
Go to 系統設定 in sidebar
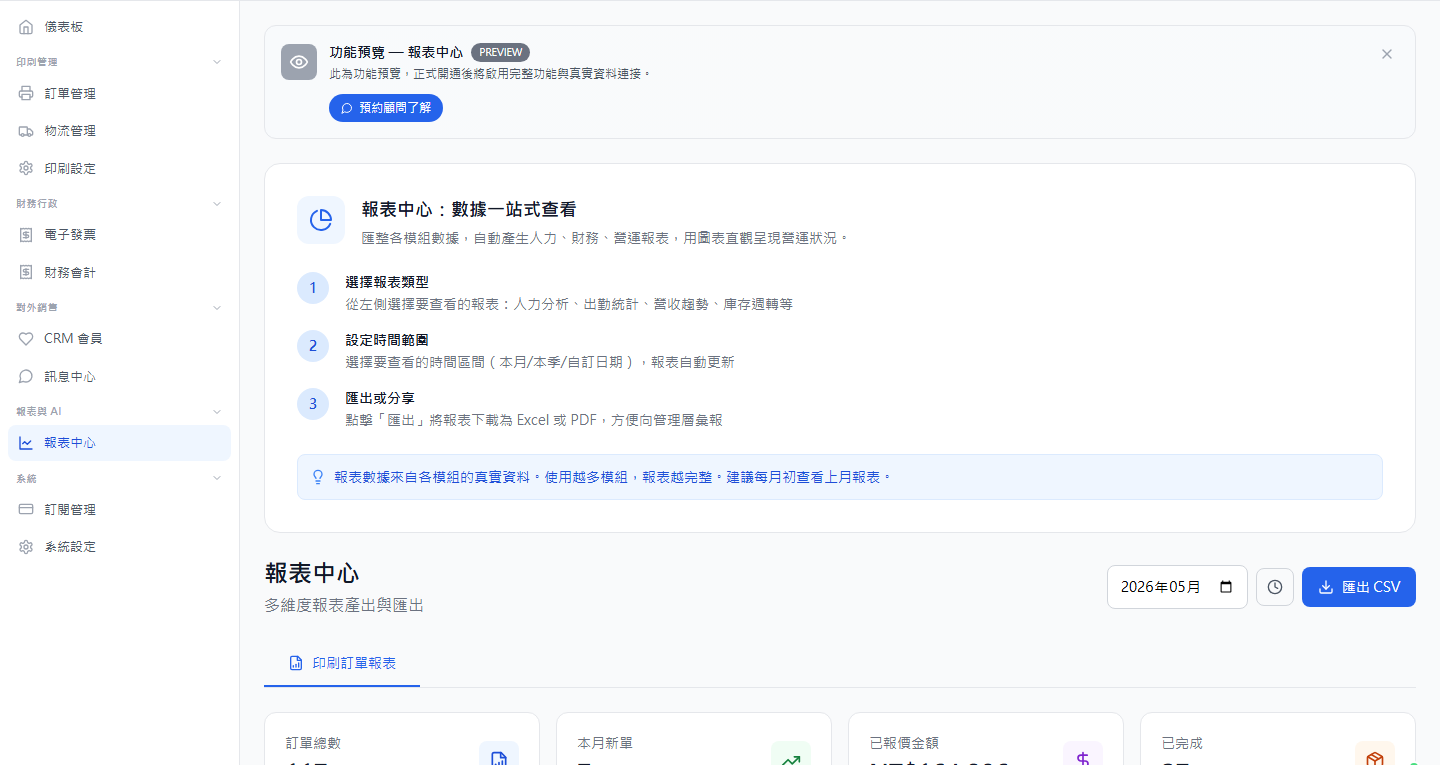coord(119,547)
